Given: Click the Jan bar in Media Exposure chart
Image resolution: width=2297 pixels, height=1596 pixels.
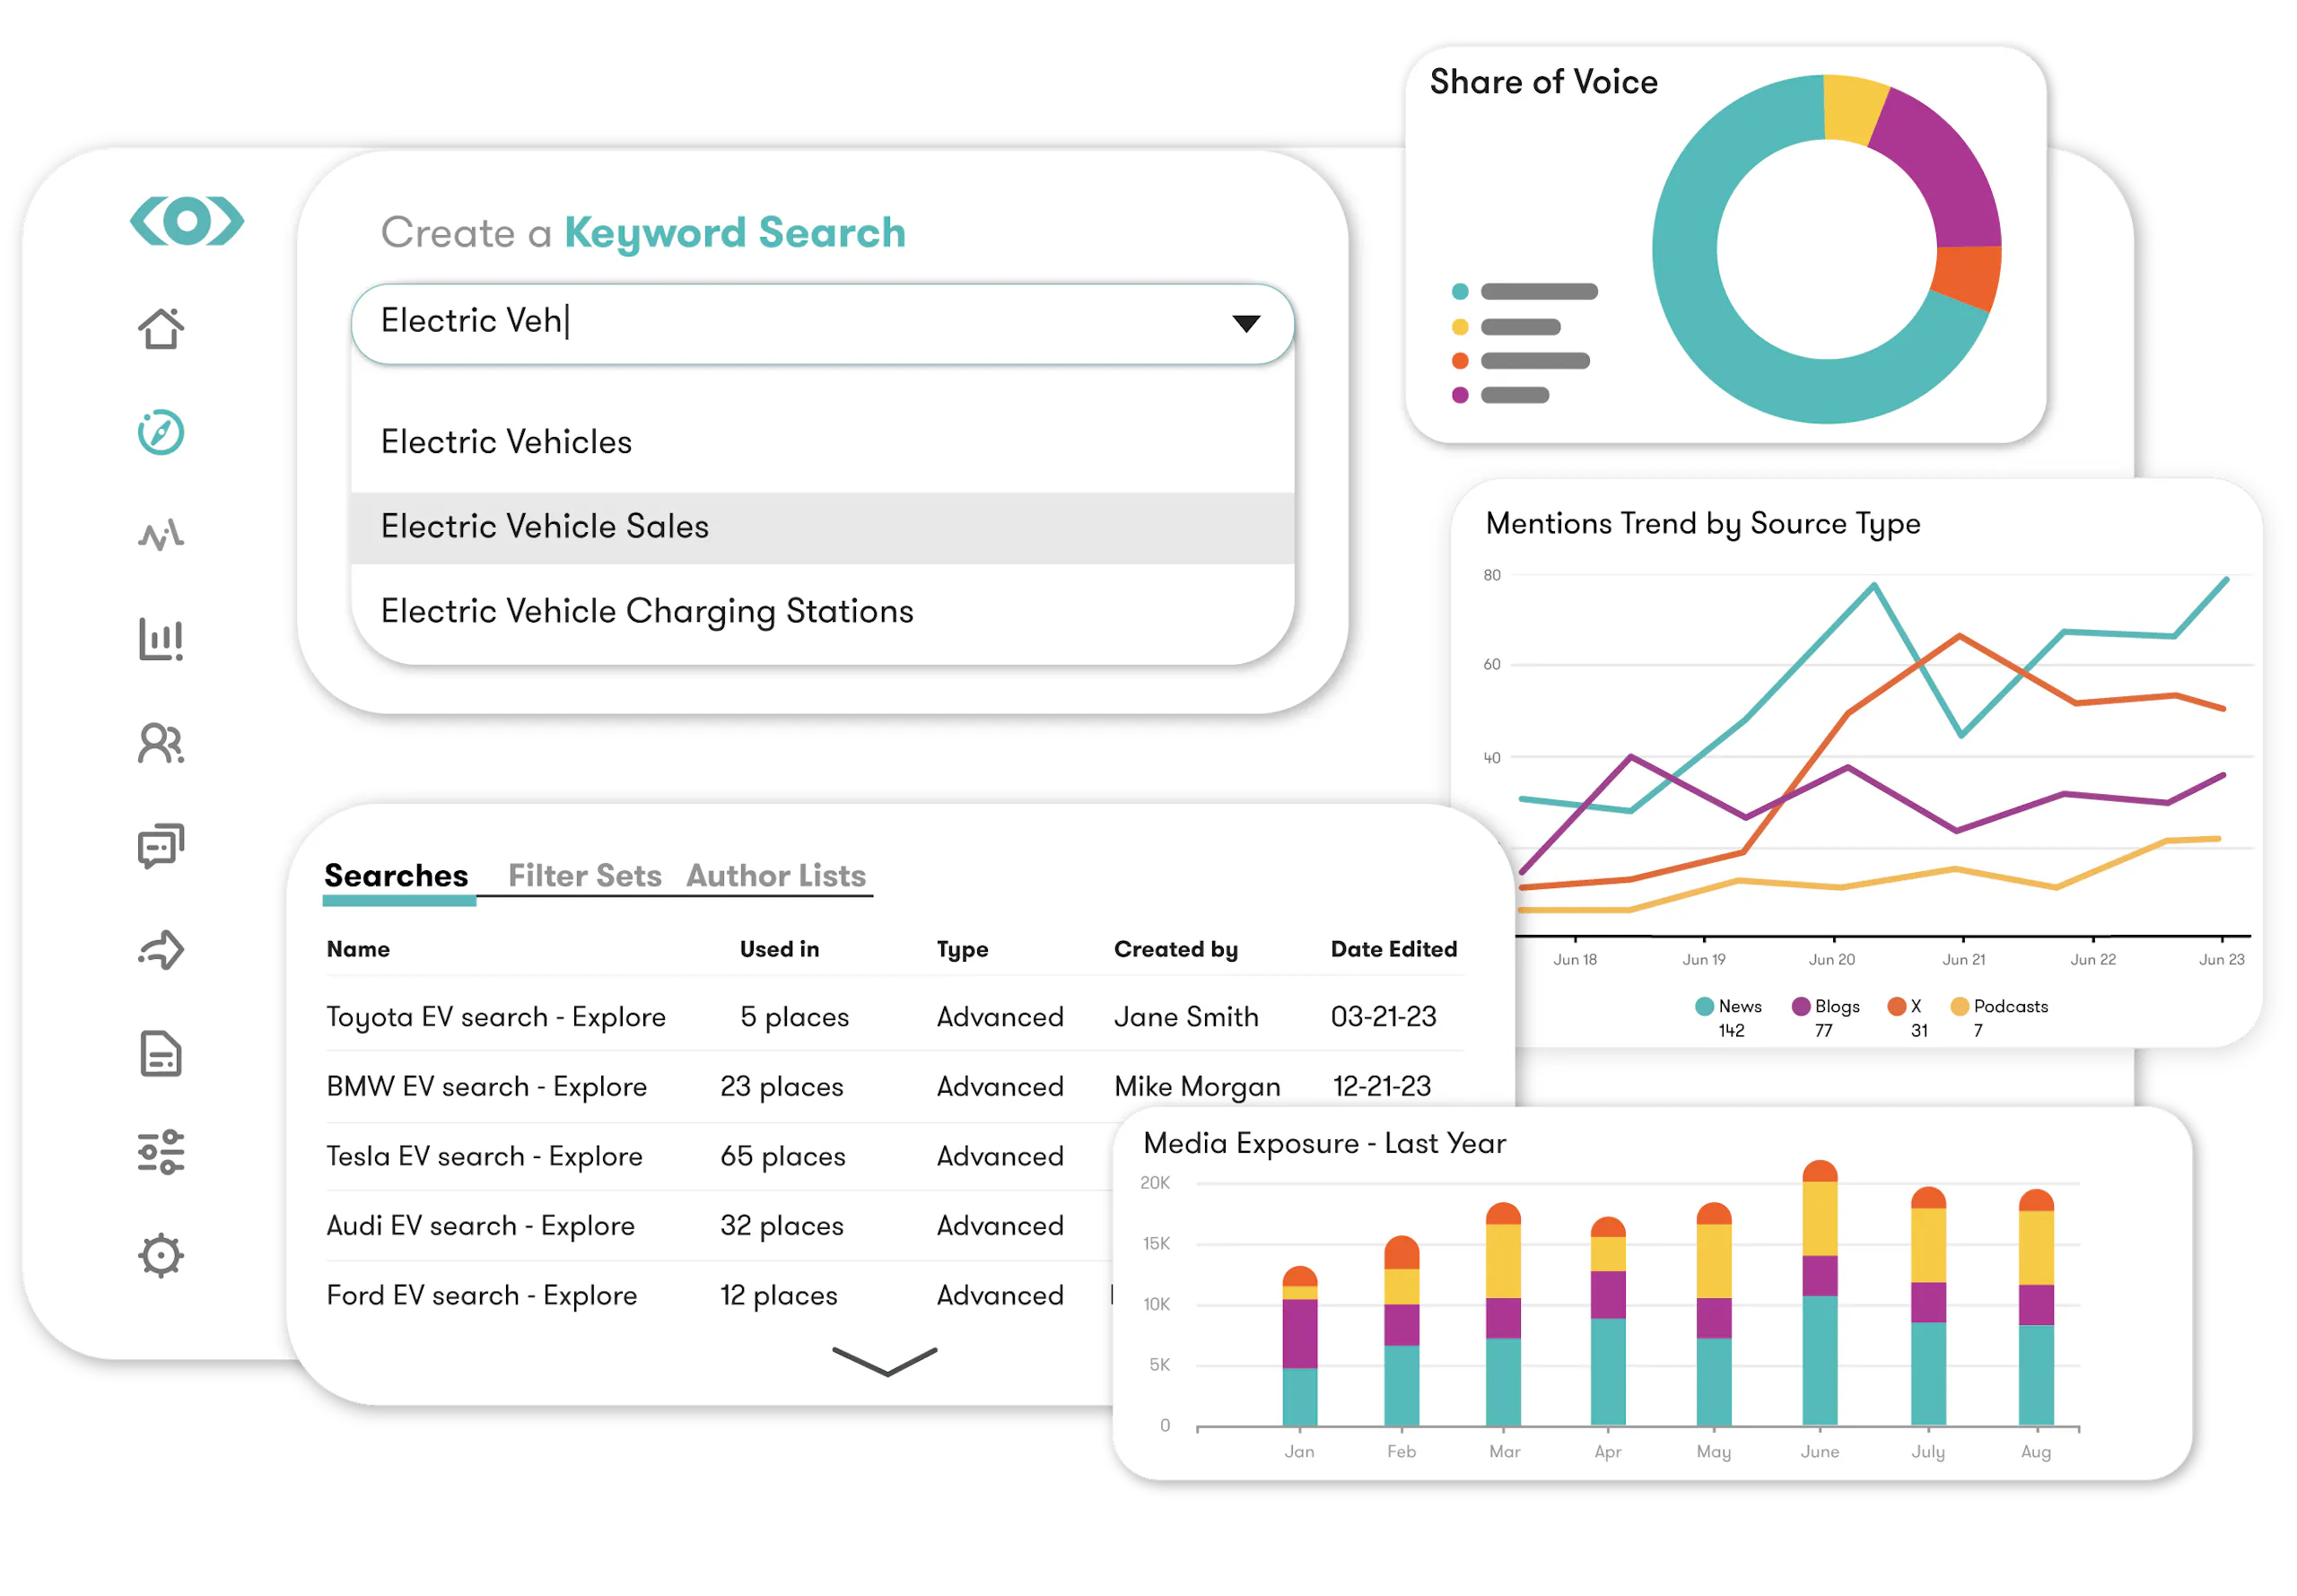Looking at the screenshot, I should tap(1299, 1345).
